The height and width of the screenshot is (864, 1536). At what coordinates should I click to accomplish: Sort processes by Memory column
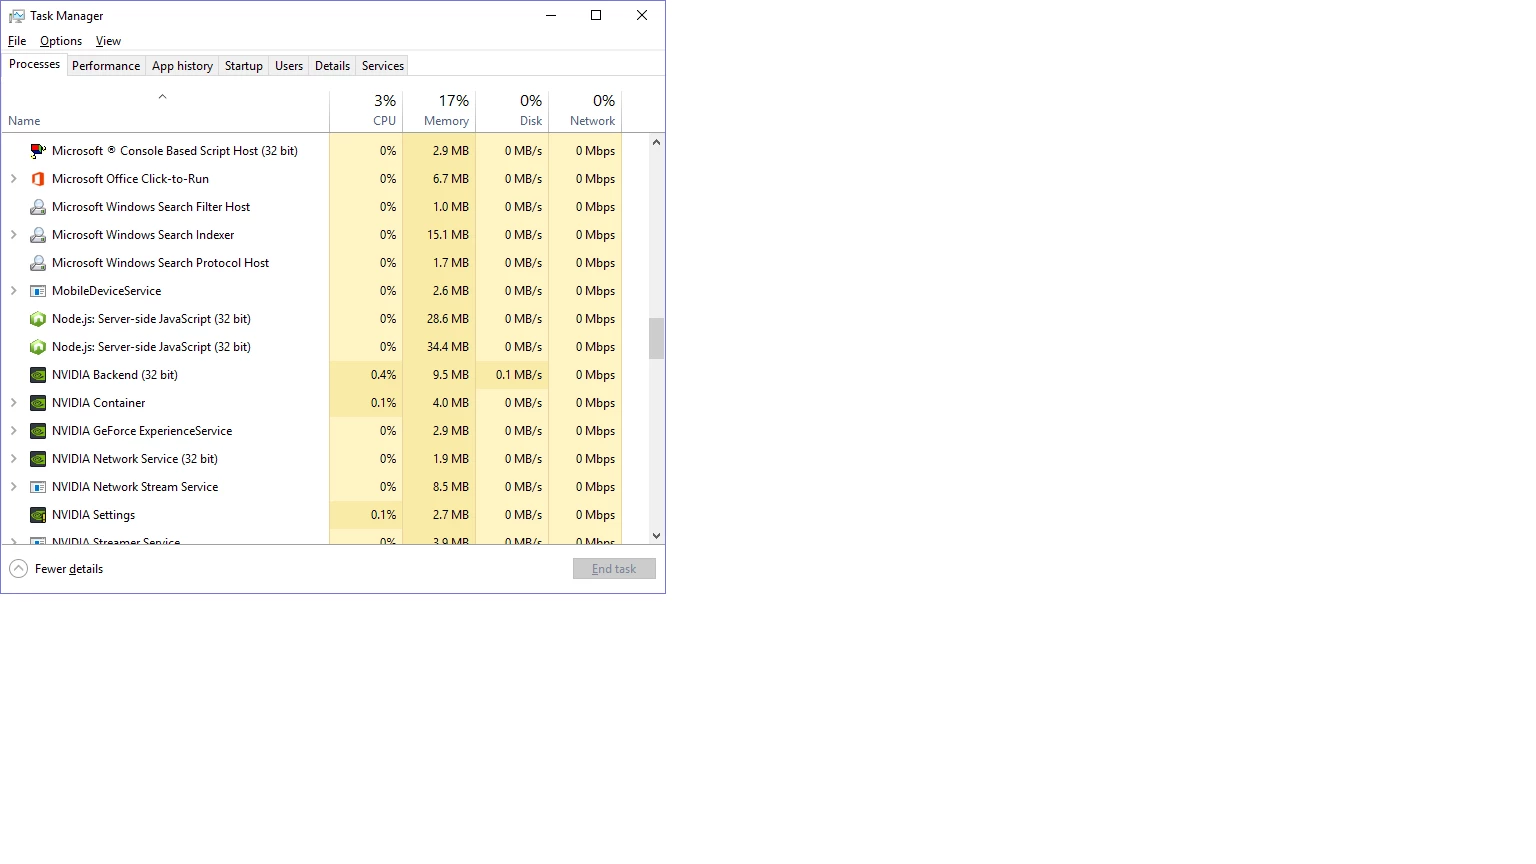[x=439, y=111]
